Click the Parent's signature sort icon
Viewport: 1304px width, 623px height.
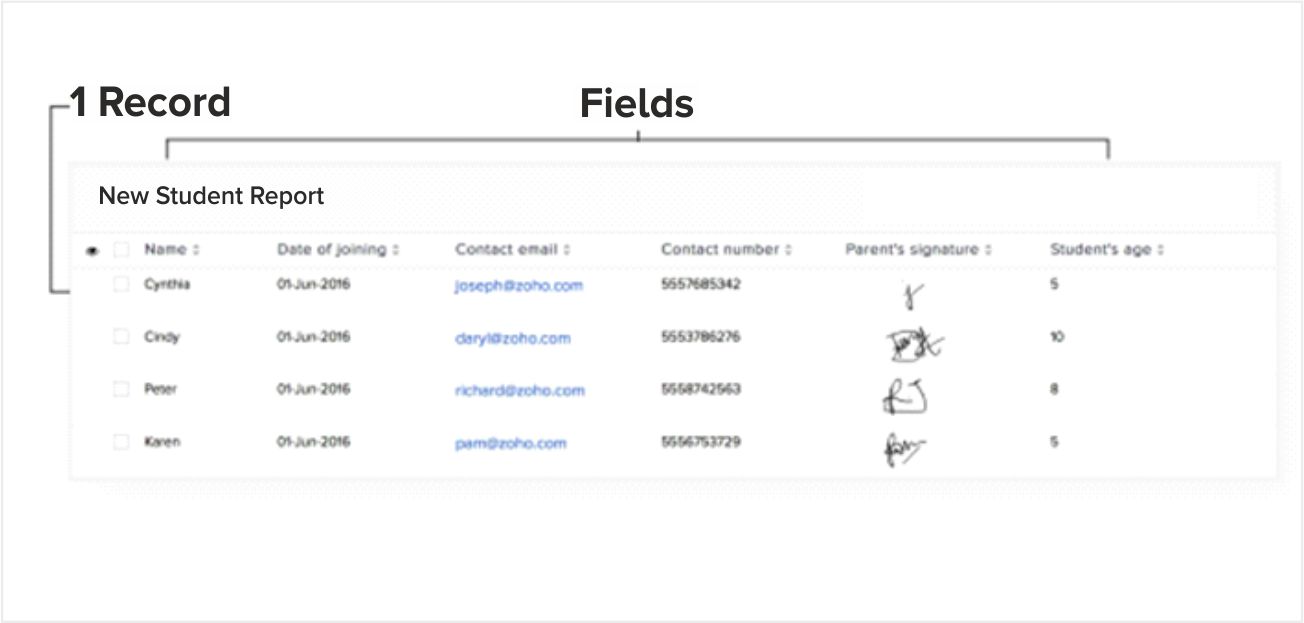(988, 250)
